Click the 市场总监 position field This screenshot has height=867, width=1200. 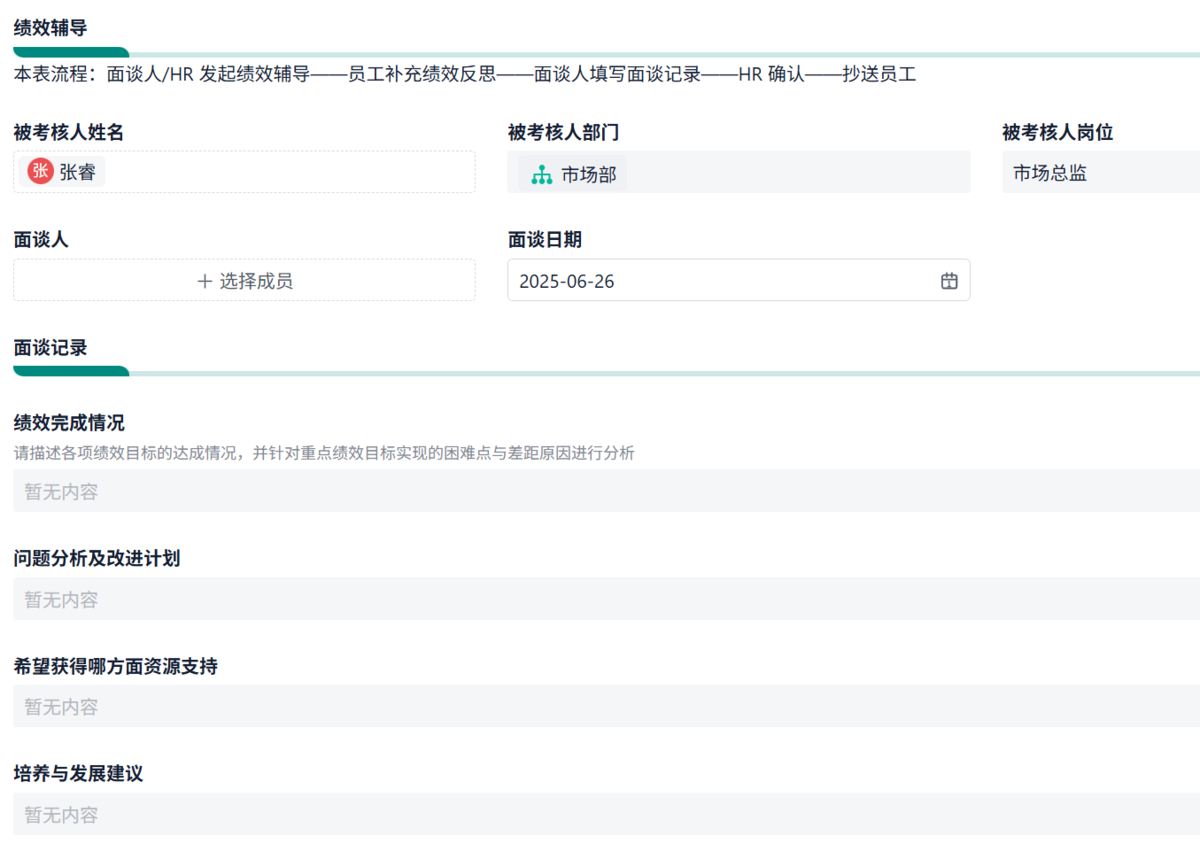coord(1100,173)
